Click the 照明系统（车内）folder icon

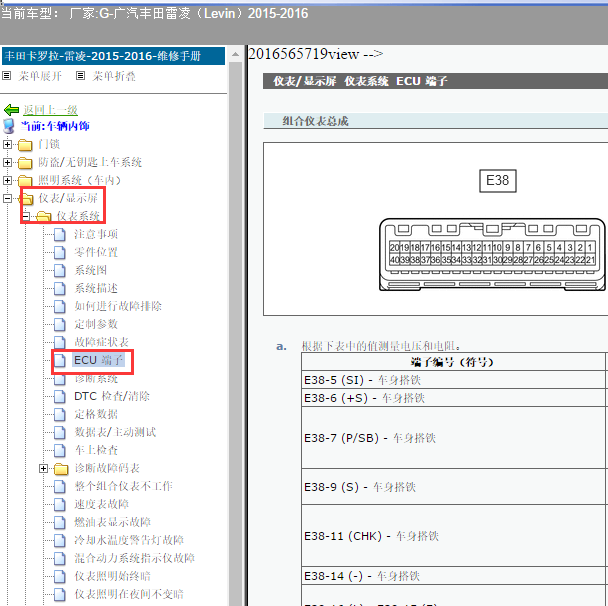25,181
